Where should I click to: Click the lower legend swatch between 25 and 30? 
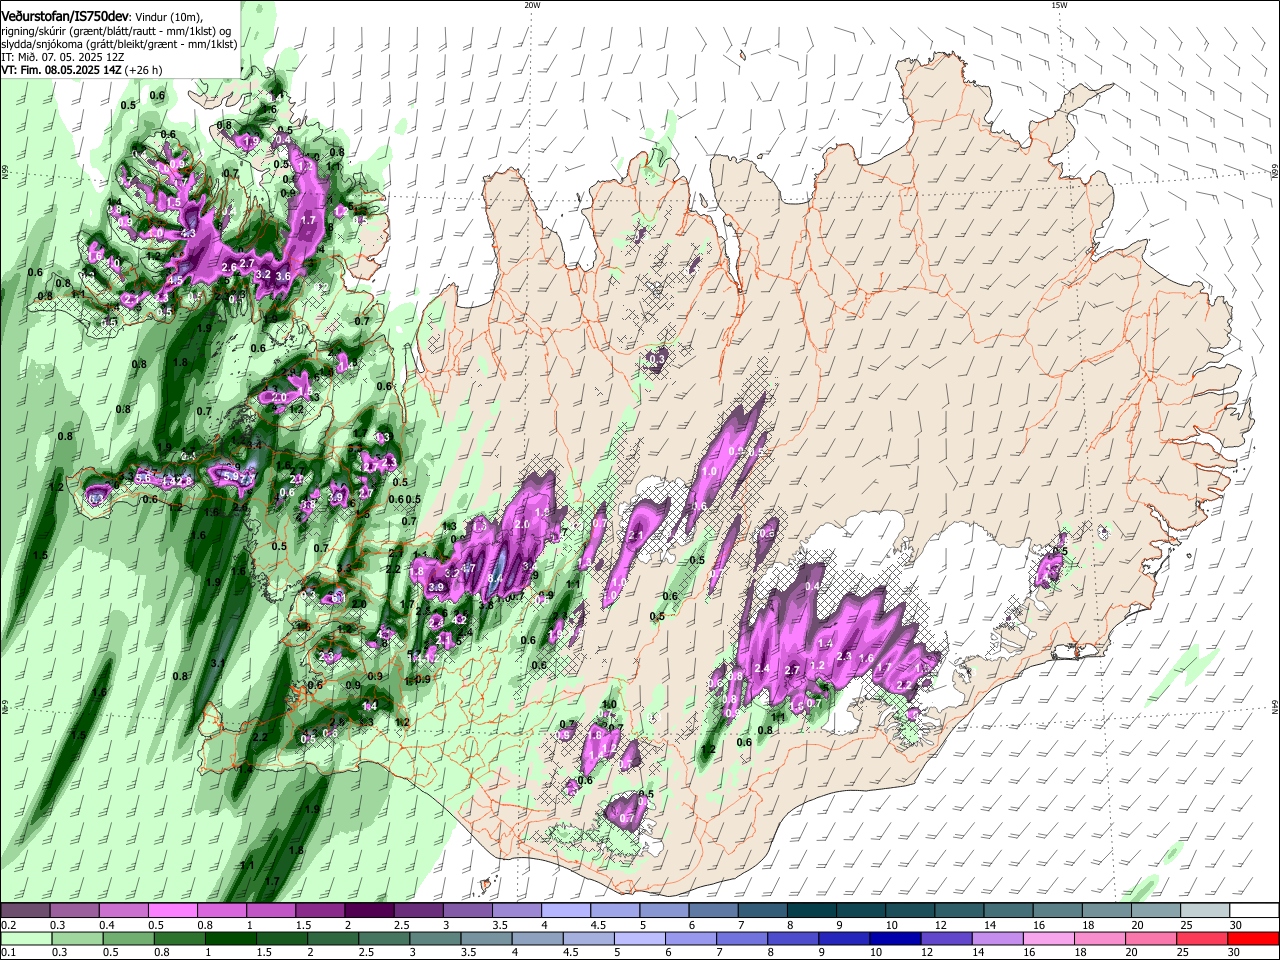pyautogui.click(x=1201, y=939)
